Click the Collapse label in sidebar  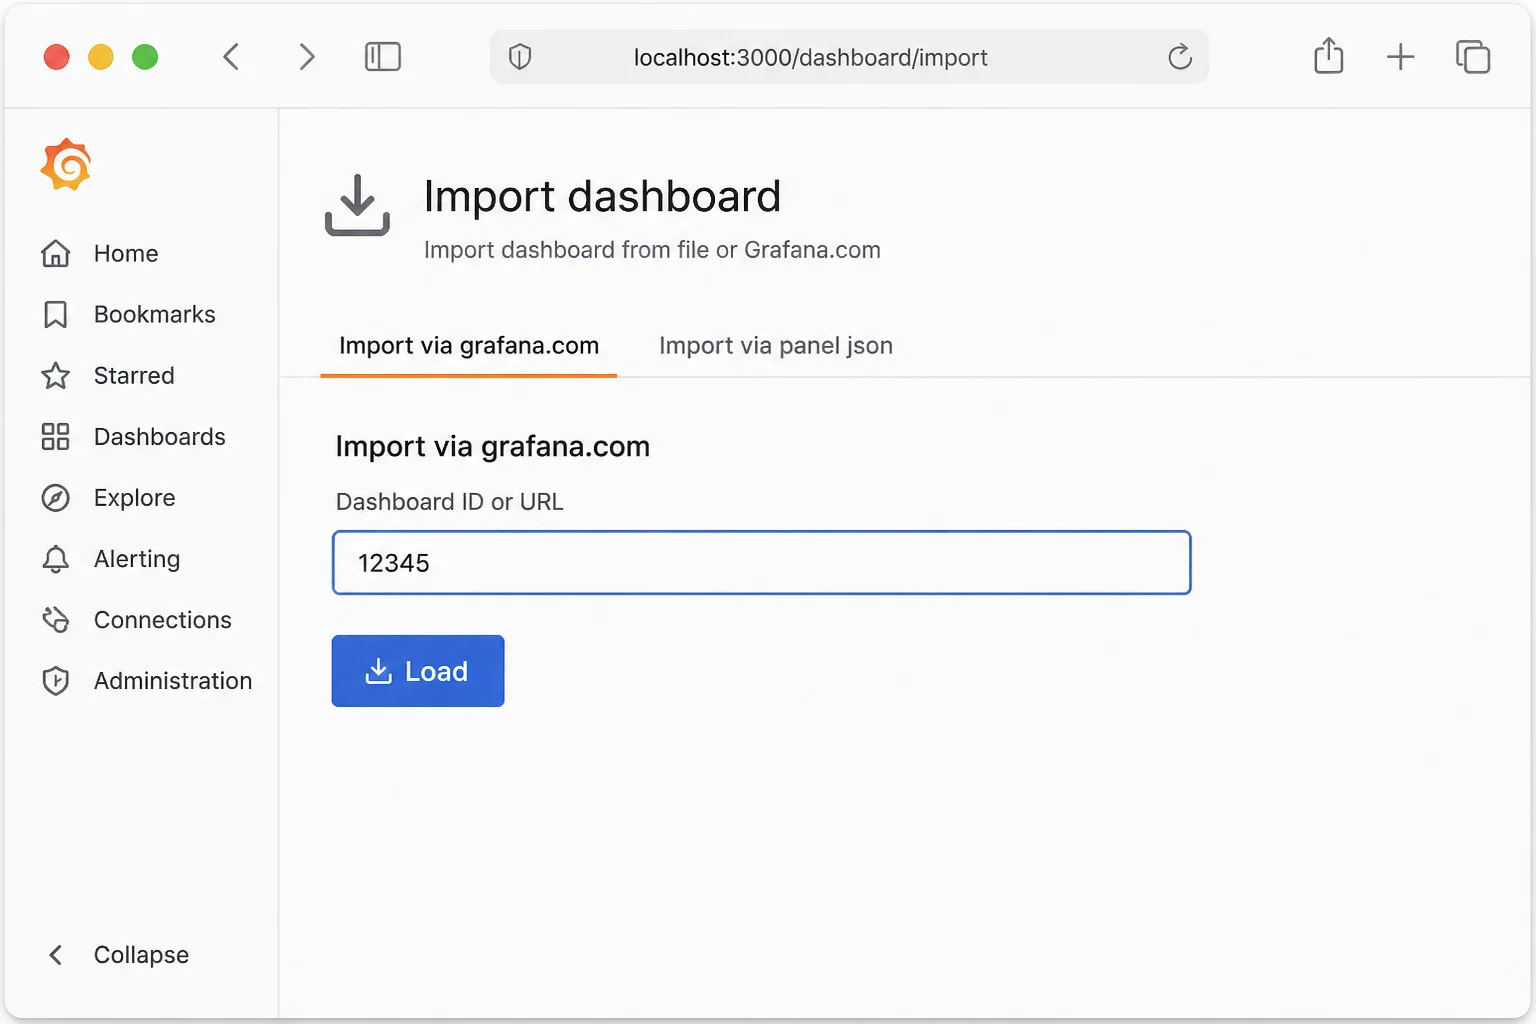tap(141, 955)
